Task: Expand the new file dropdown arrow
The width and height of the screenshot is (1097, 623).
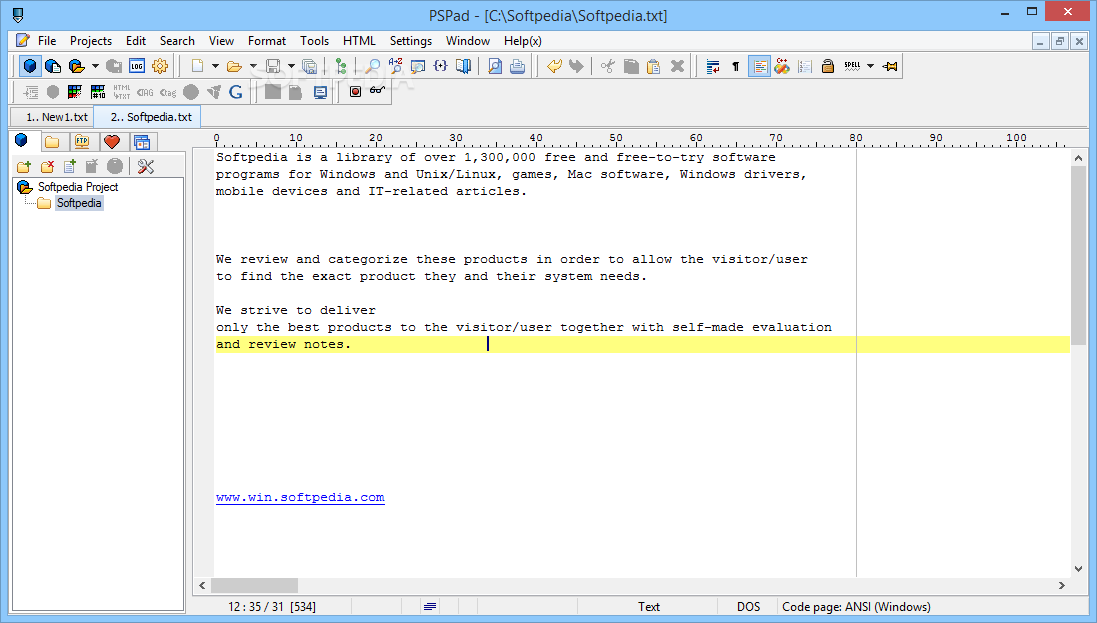Action: pos(215,66)
